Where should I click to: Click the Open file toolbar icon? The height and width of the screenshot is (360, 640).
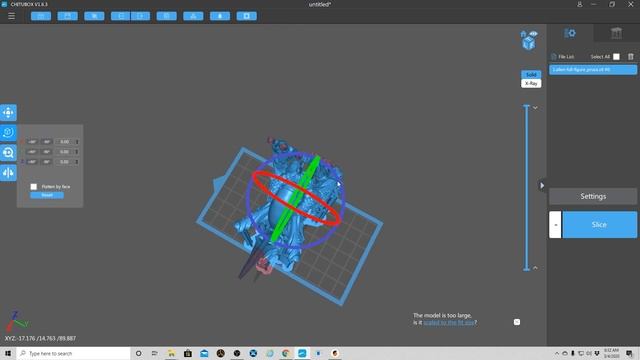tap(41, 16)
